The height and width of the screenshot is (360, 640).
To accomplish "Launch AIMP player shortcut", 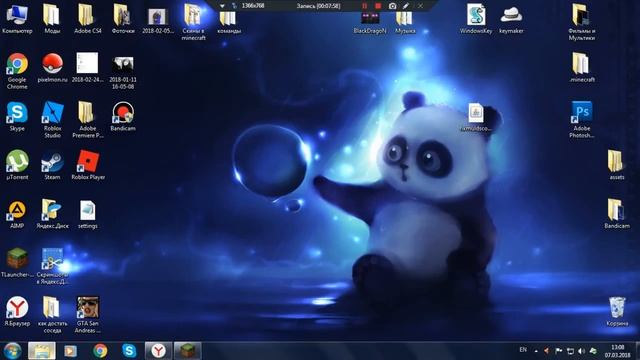I will pos(17,214).
